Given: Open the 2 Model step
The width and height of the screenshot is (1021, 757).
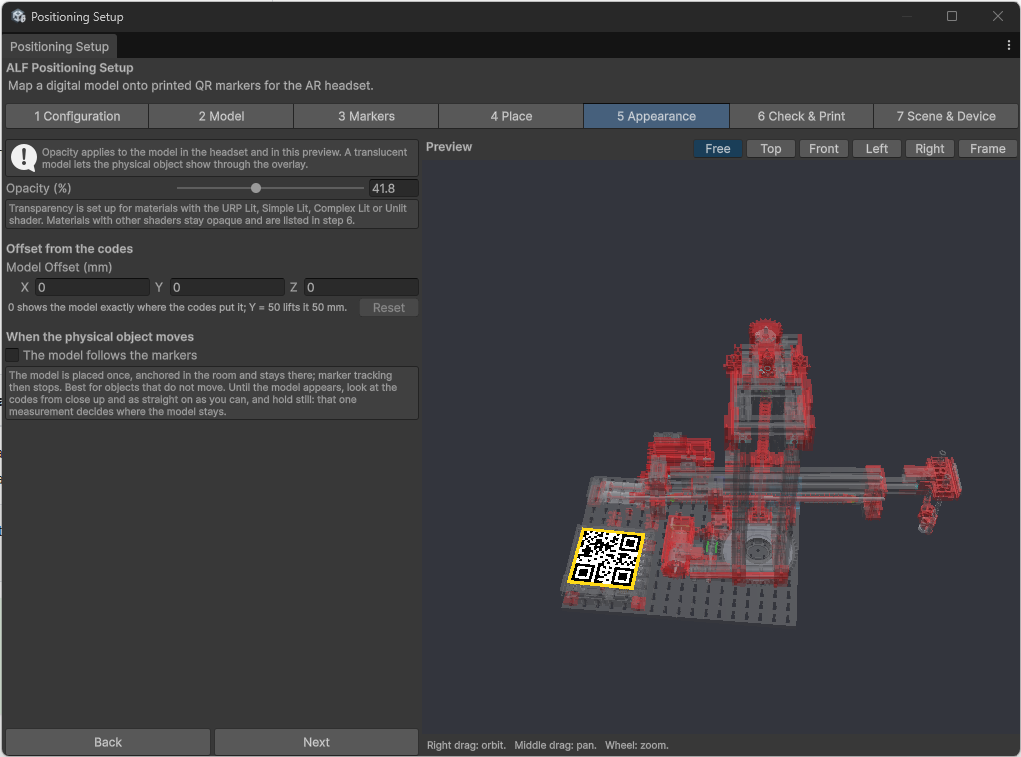Looking at the screenshot, I should pos(221,116).
